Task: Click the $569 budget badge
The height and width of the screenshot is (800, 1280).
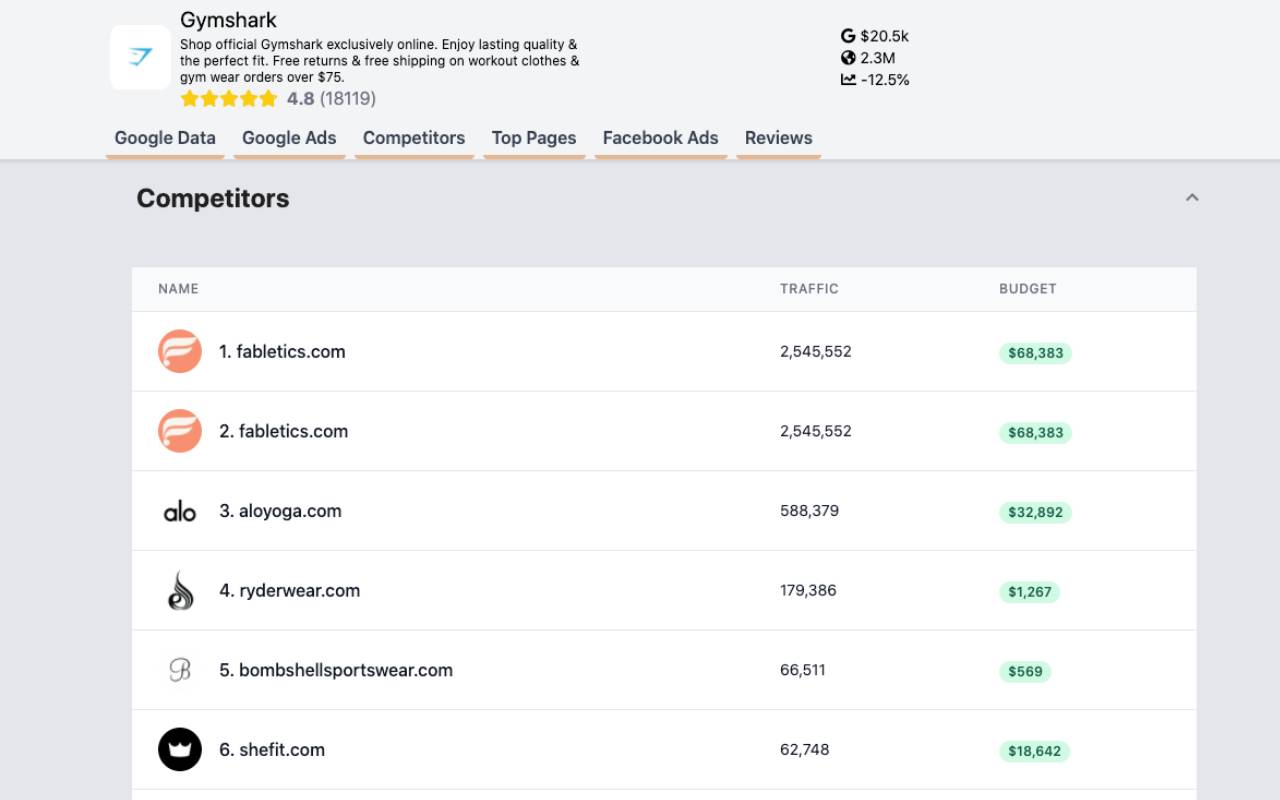Action: [x=1025, y=672]
